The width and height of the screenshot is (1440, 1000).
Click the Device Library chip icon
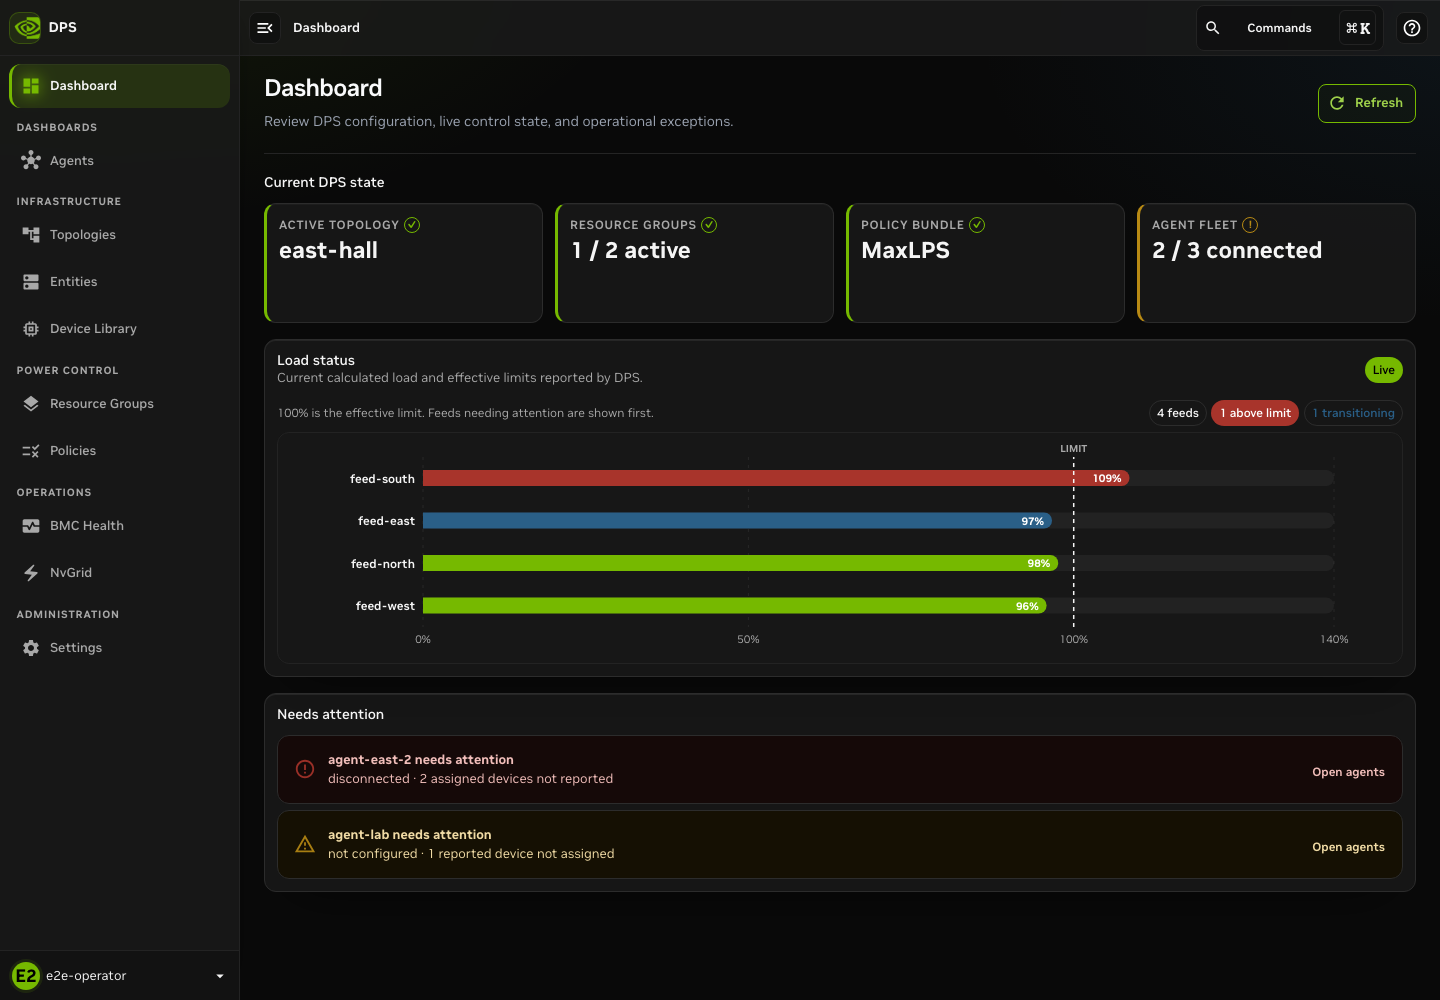tap(31, 329)
